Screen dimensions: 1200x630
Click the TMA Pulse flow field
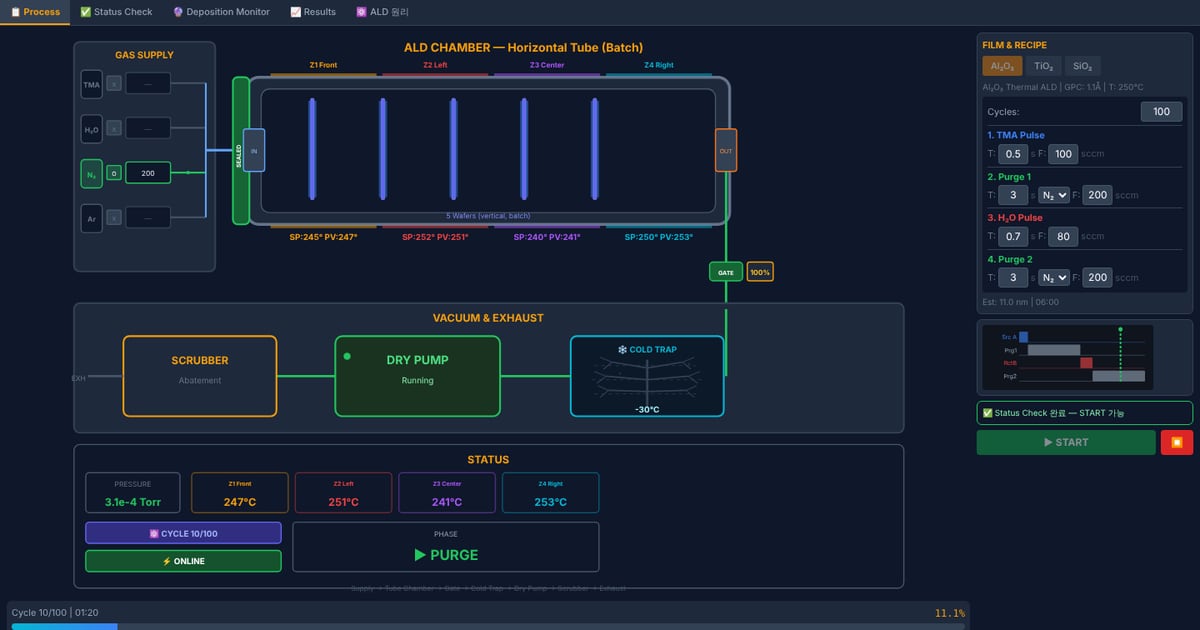click(x=1064, y=154)
